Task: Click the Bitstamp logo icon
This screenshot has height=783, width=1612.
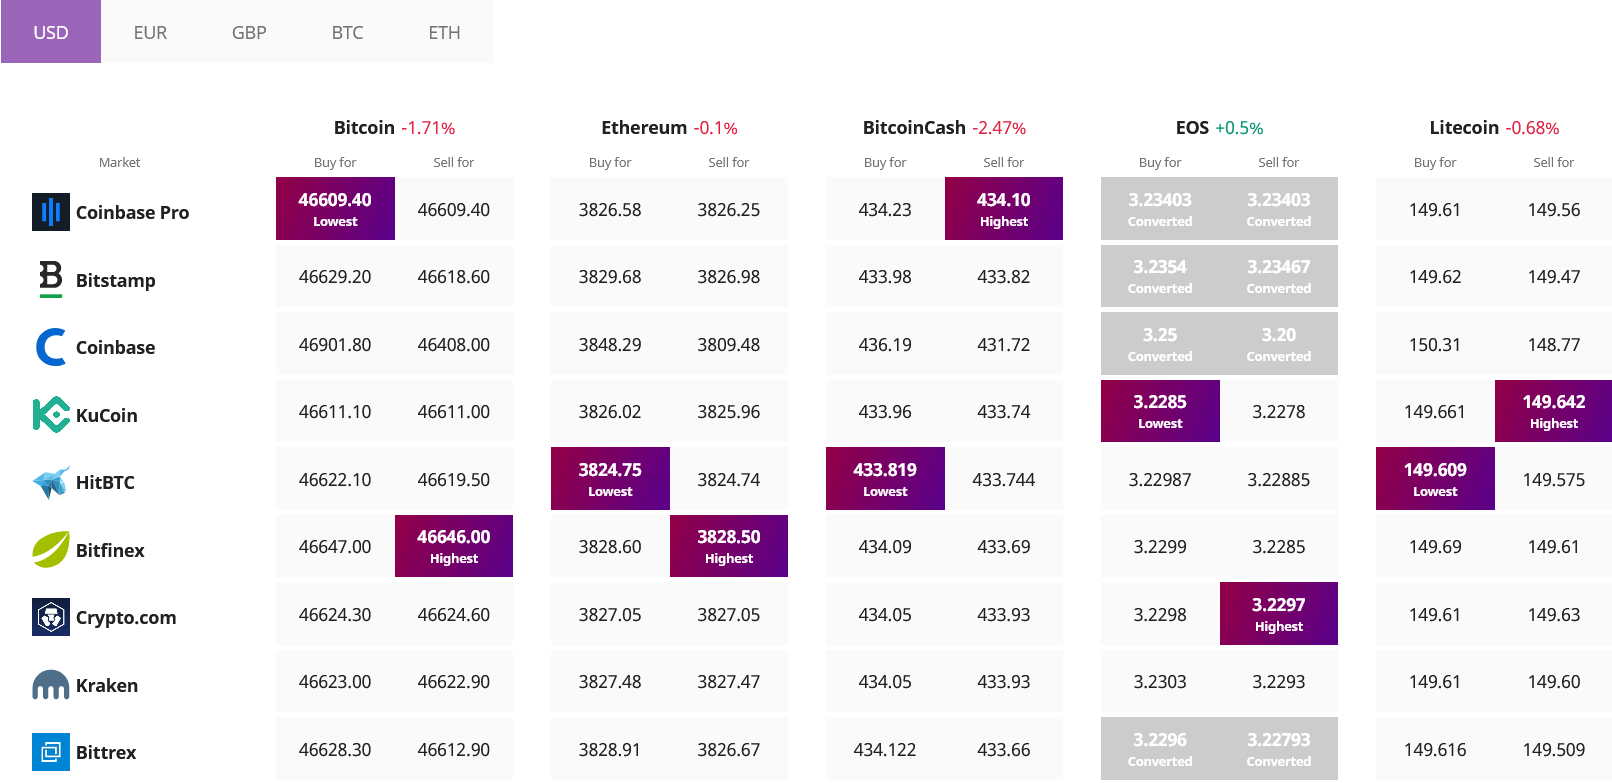Action: tap(51, 279)
